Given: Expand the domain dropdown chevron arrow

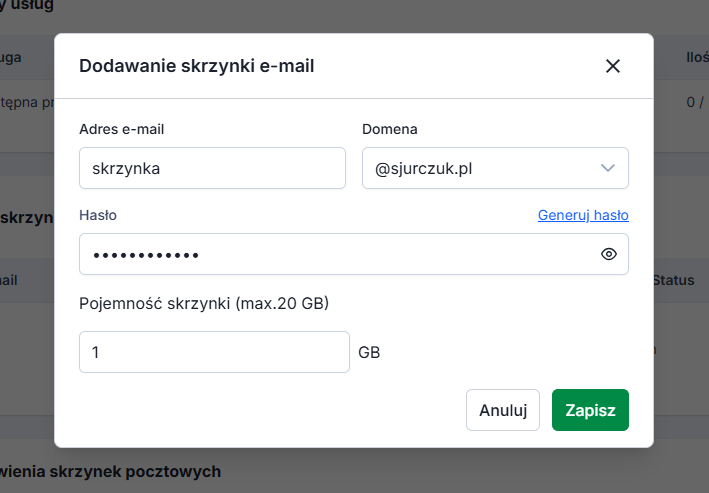Looking at the screenshot, I should 609,168.
